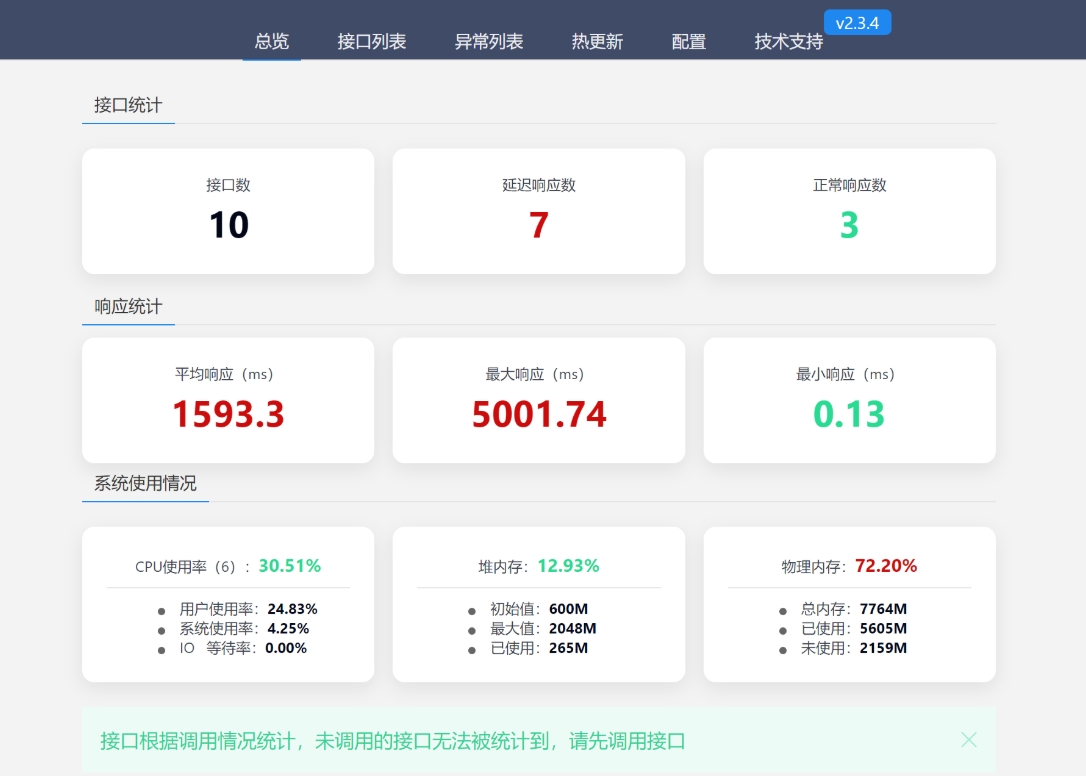Click the v2.3.4 version badge
This screenshot has width=1086, height=776.
pos(857,22)
